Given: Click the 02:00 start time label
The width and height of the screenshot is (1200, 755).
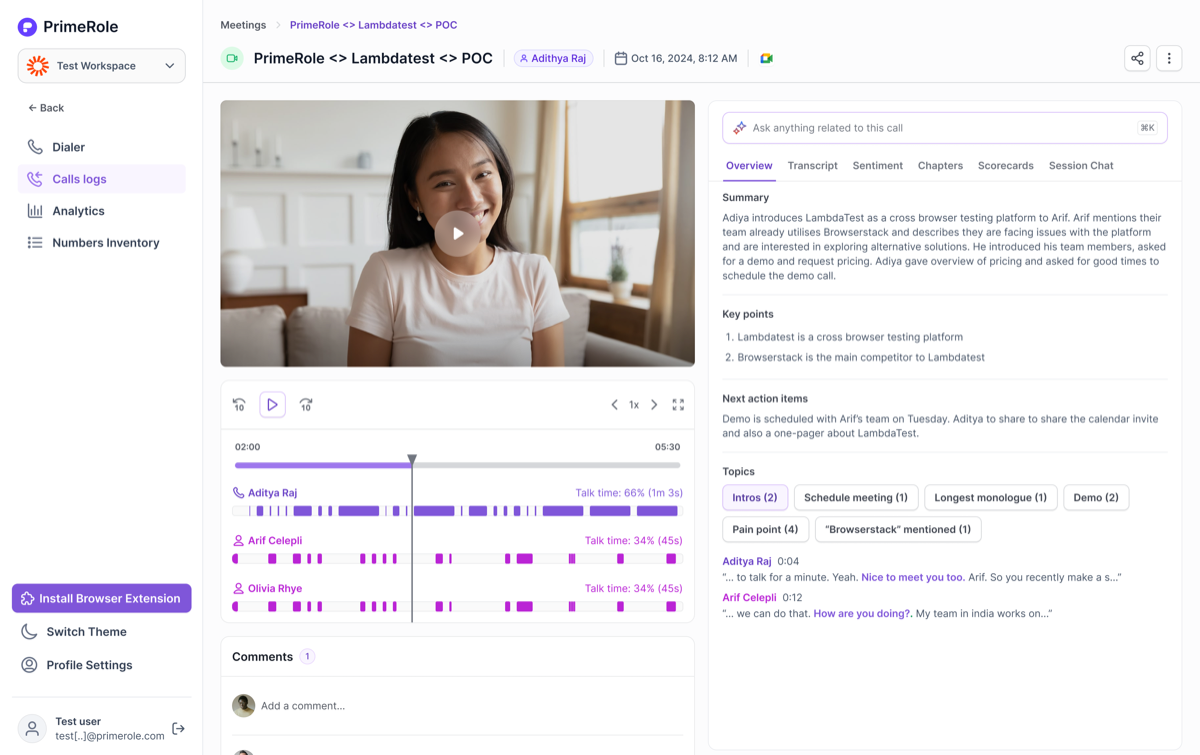Looking at the screenshot, I should 247,447.
